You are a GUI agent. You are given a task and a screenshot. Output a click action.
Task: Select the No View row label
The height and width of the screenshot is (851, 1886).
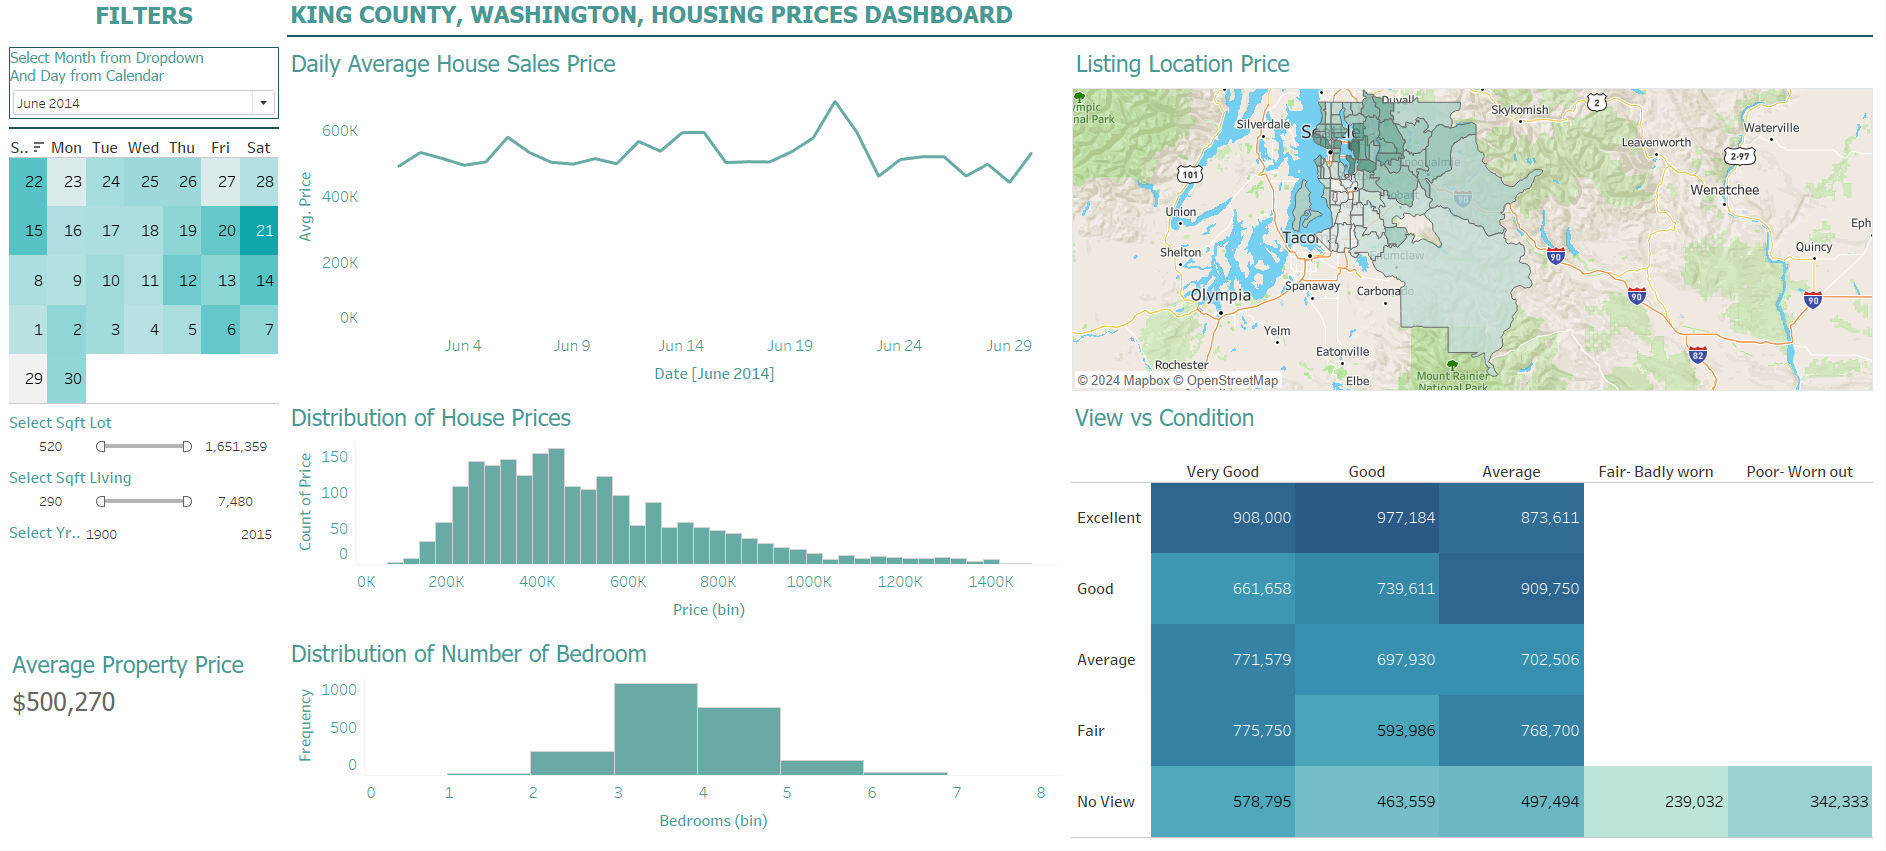coord(1106,802)
